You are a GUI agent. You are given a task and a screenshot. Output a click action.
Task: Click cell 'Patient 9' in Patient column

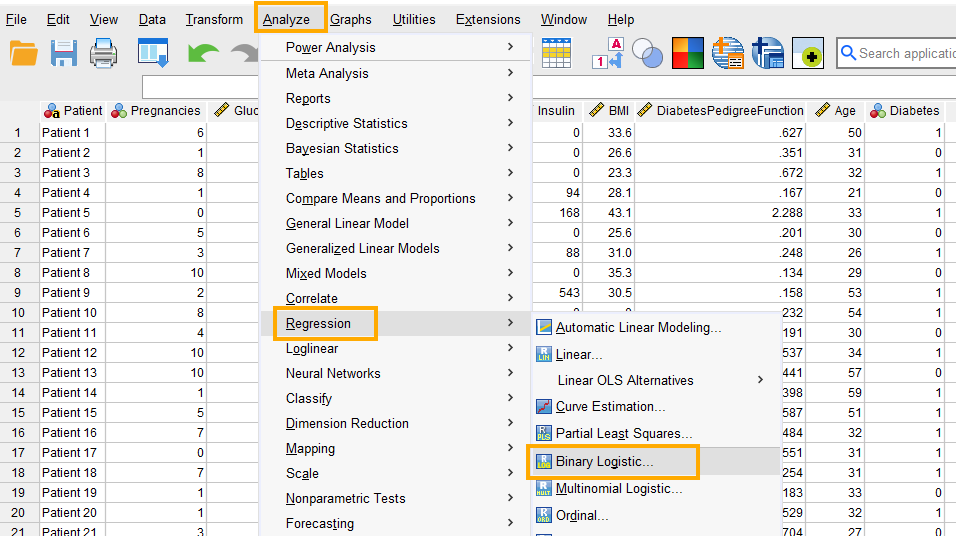click(x=73, y=293)
